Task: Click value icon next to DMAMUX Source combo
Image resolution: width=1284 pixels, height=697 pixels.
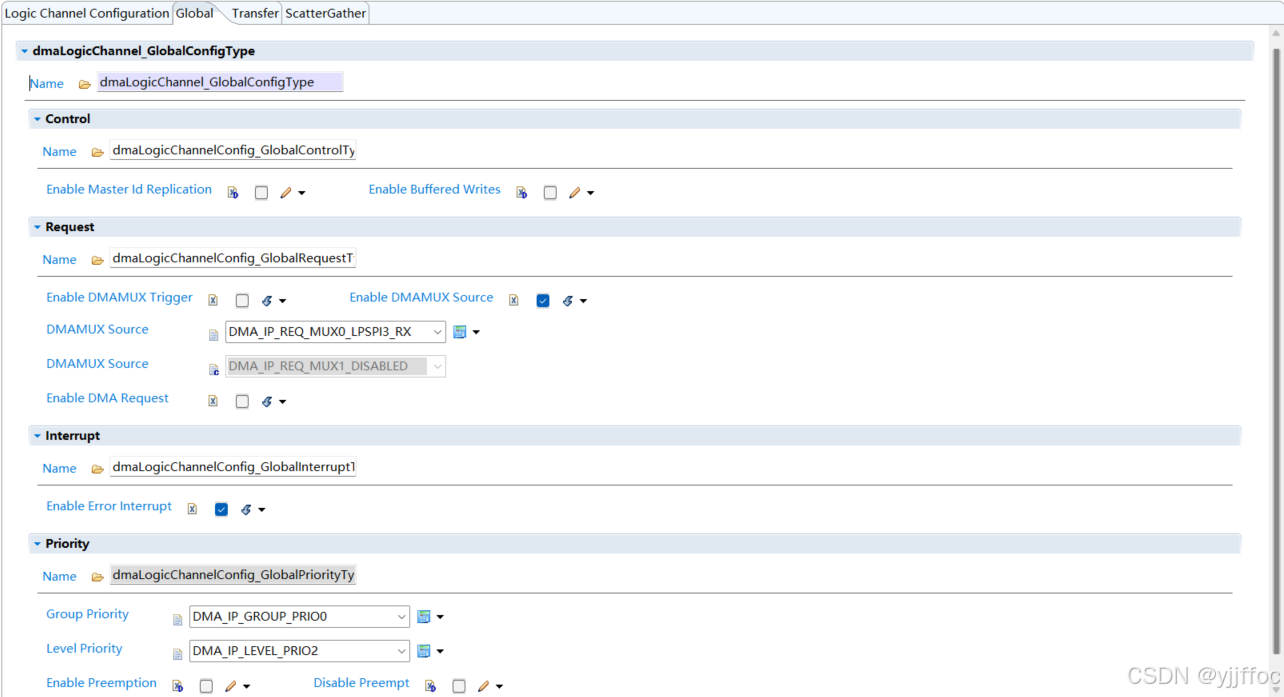Action: pyautogui.click(x=460, y=332)
